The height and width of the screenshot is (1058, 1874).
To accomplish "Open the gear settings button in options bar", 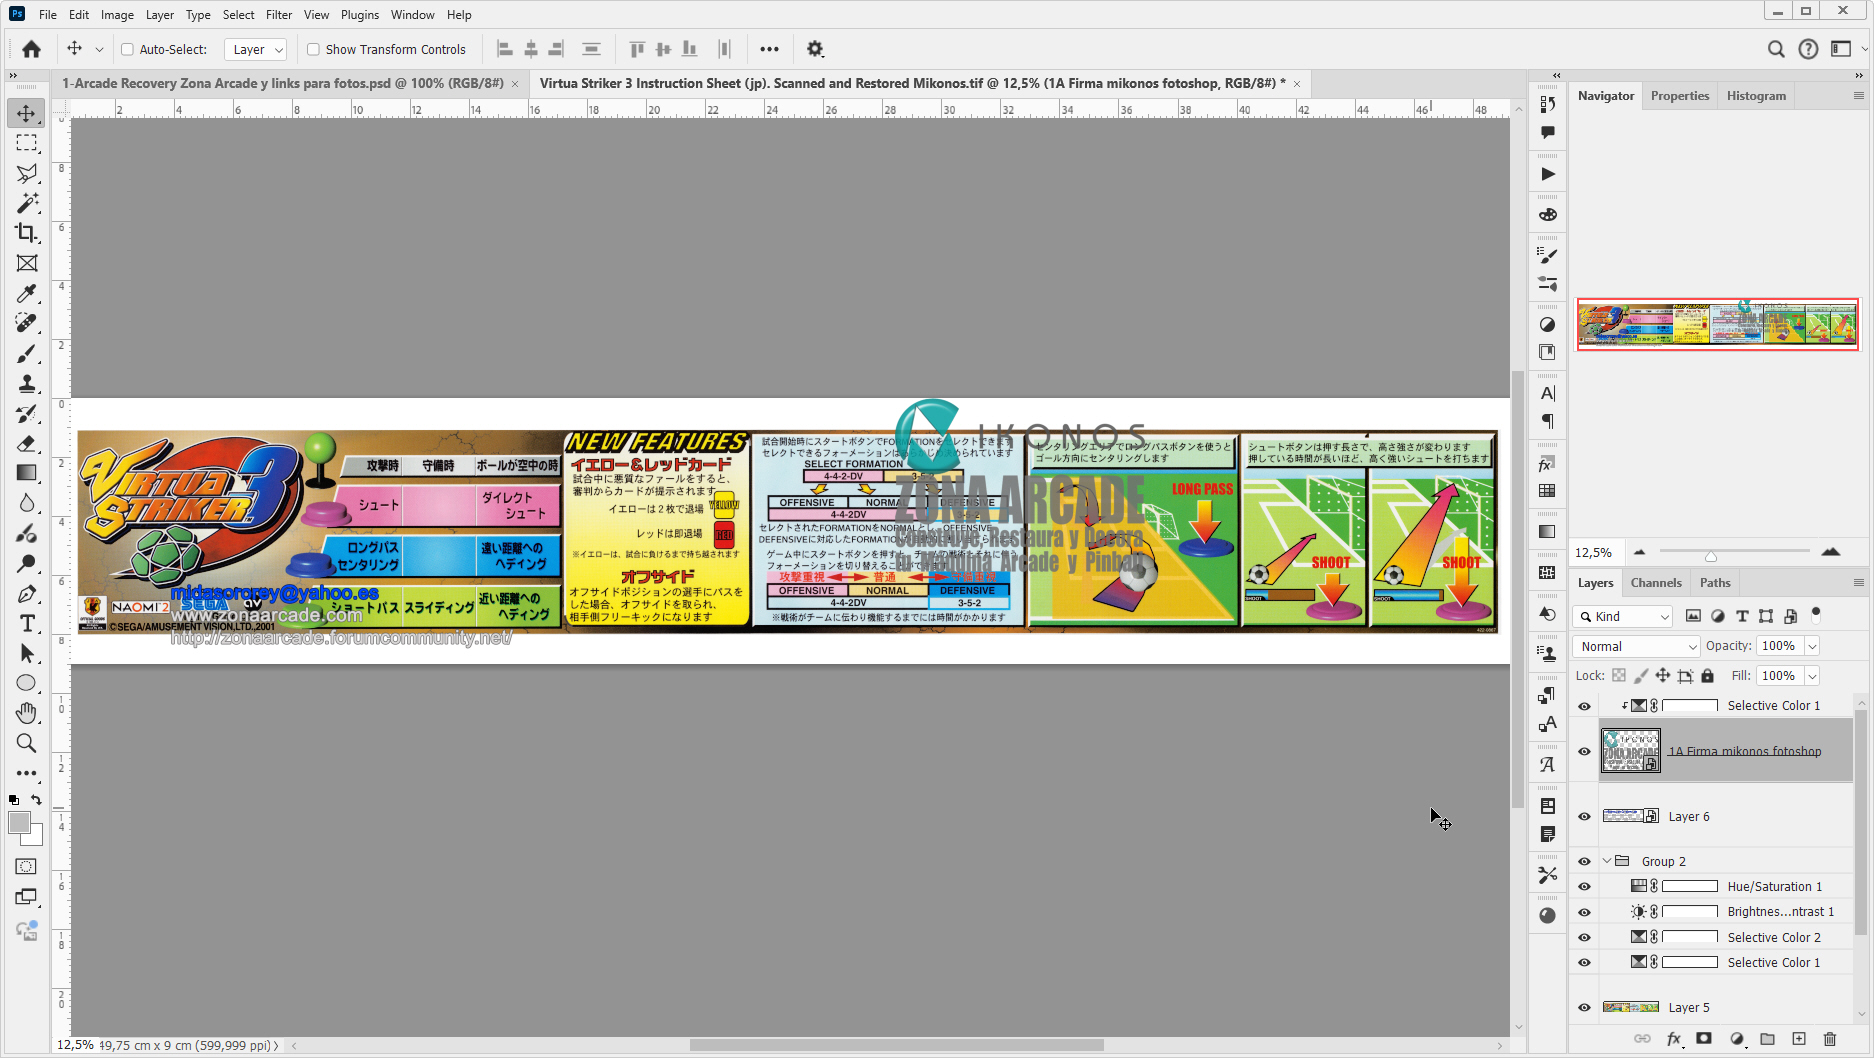I will click(815, 49).
